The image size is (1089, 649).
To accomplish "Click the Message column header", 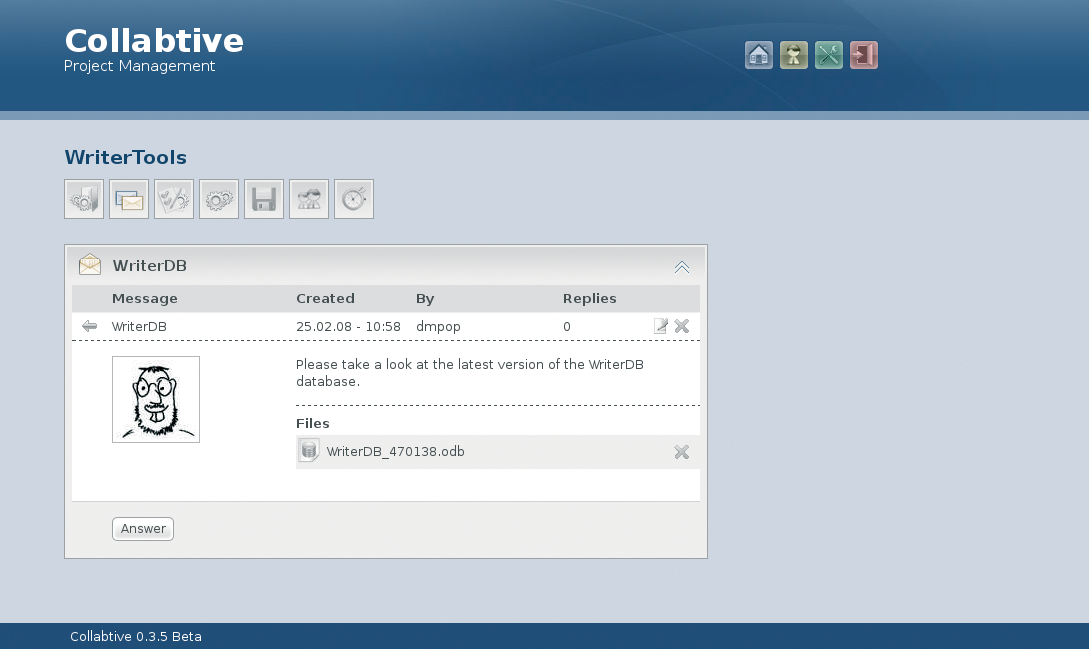I will (x=144, y=299).
